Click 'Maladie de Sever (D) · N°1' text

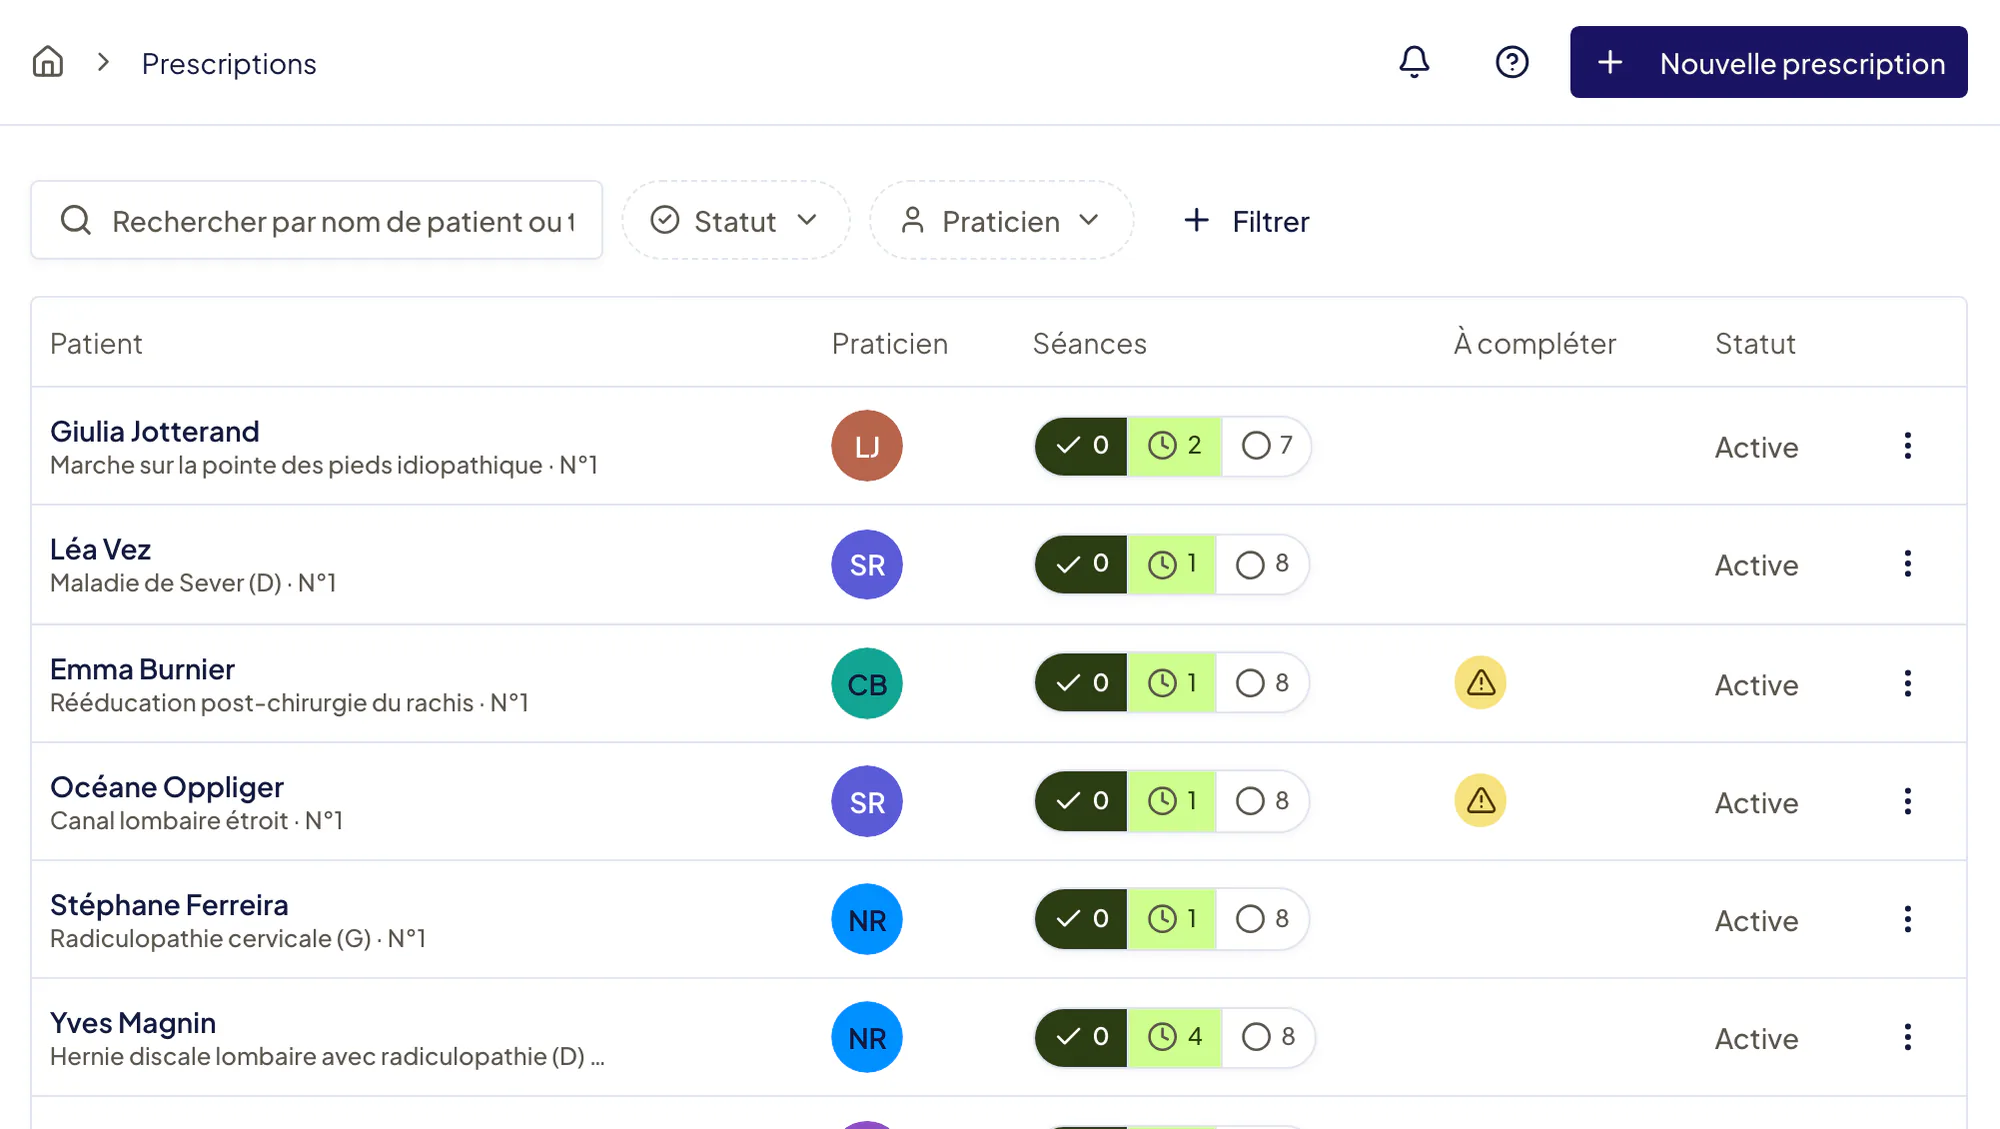(x=193, y=583)
